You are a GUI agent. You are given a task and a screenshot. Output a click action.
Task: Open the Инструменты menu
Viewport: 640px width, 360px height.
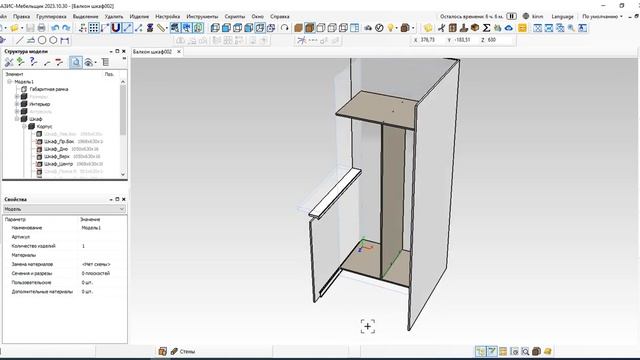pyautogui.click(x=202, y=16)
